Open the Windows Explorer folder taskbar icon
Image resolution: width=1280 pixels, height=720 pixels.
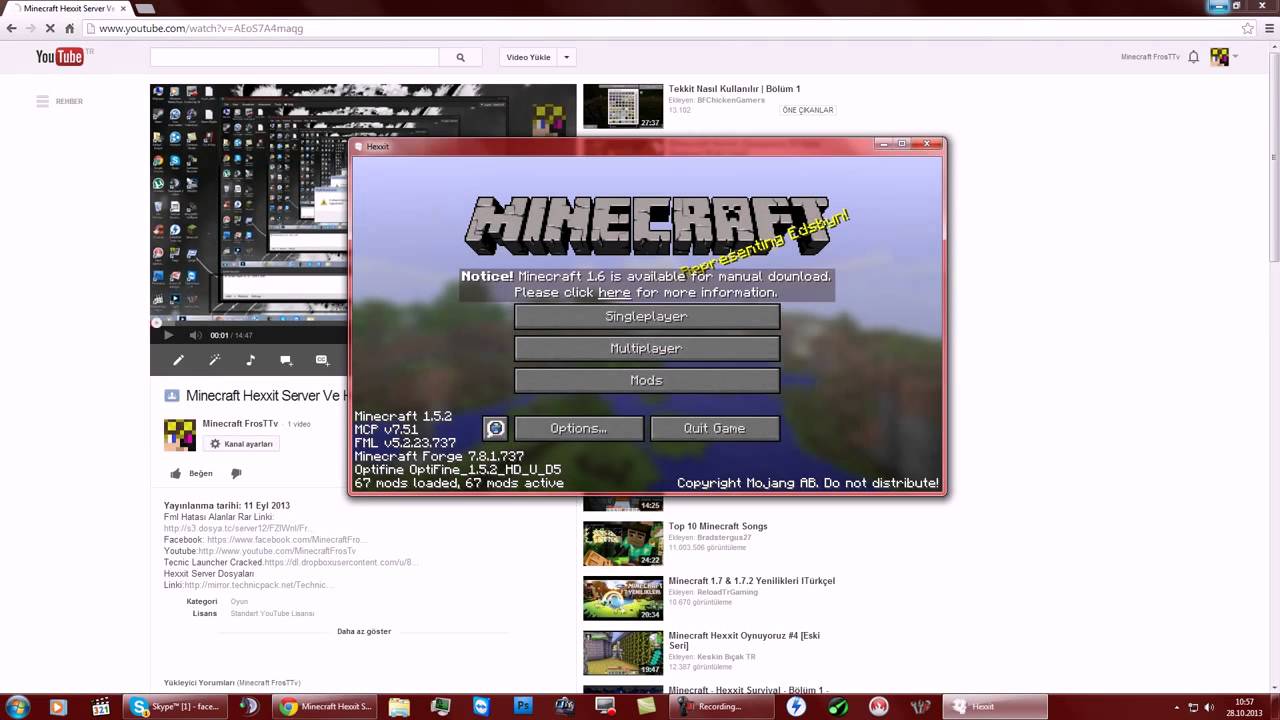pos(399,706)
